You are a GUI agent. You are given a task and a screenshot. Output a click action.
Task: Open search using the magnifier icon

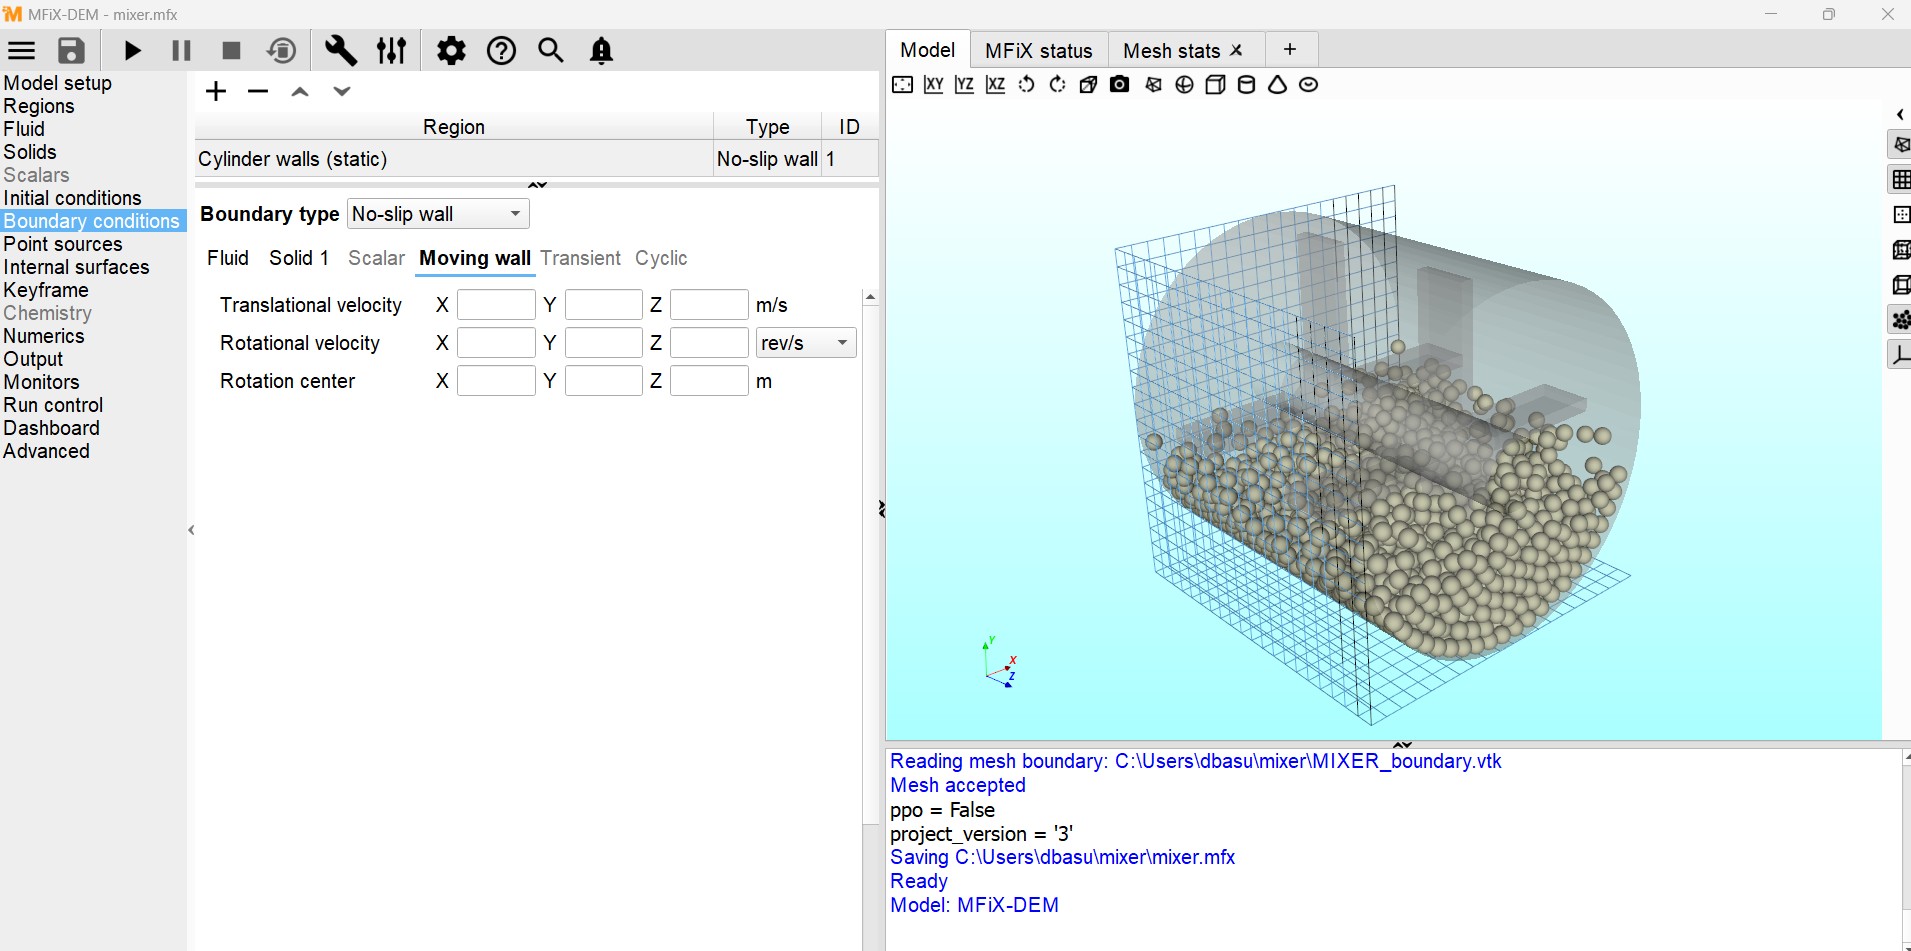pyautogui.click(x=551, y=51)
